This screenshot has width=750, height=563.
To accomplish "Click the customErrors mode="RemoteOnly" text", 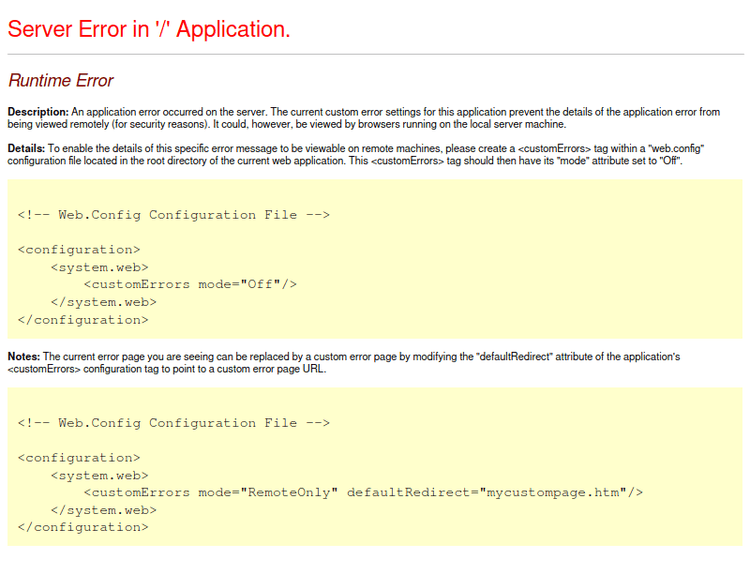I will [x=211, y=492].
